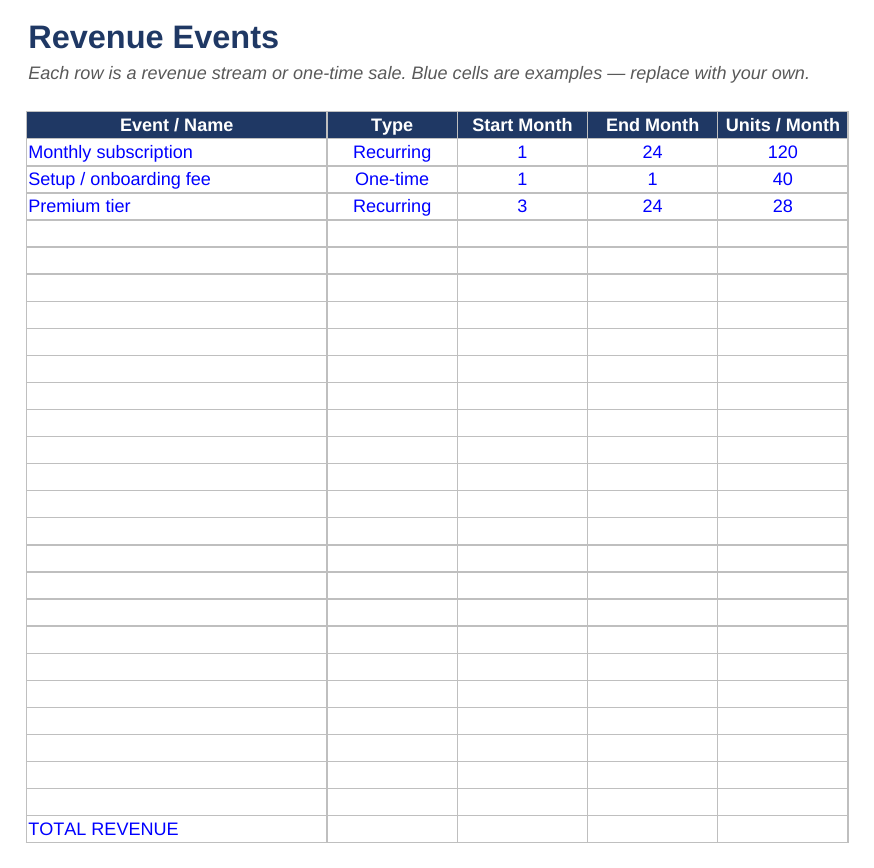Select the Setup / onboarding fee cell

177,180
